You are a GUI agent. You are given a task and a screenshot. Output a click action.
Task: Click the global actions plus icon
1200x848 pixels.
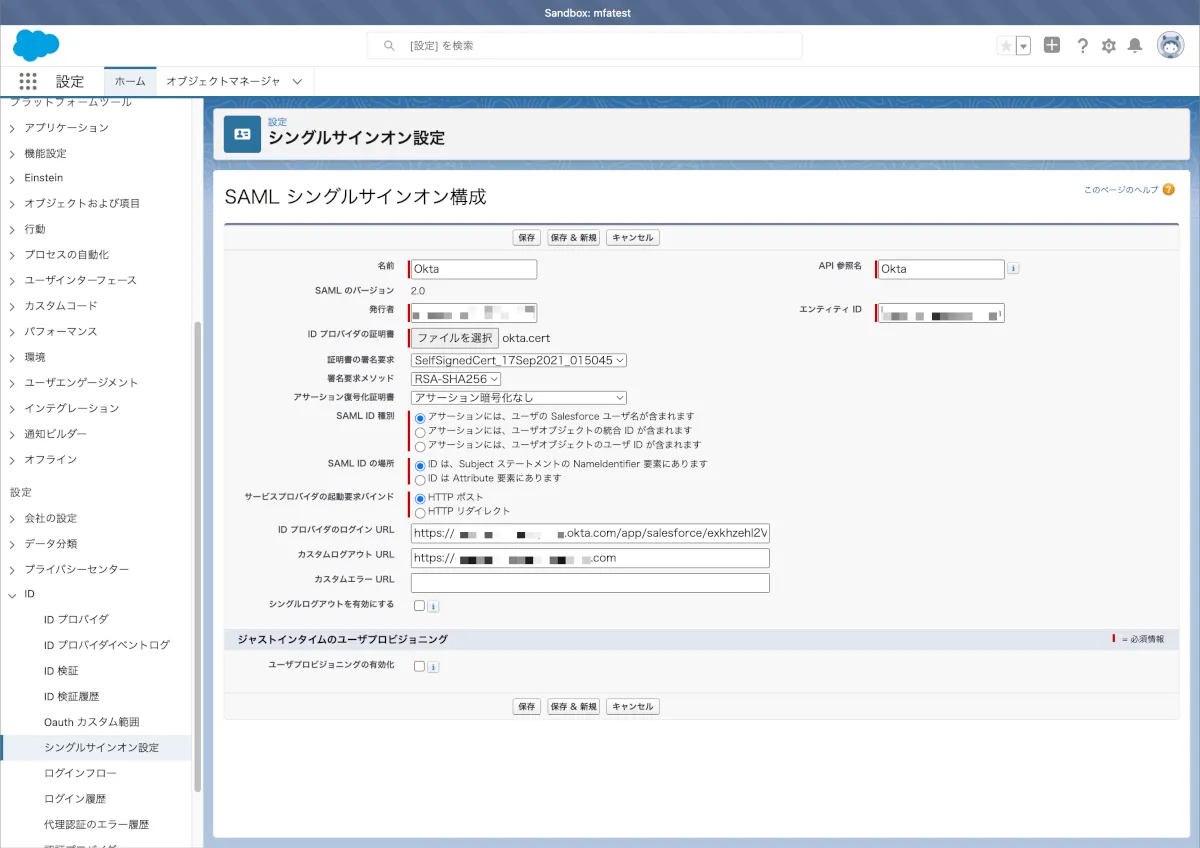(x=1052, y=45)
